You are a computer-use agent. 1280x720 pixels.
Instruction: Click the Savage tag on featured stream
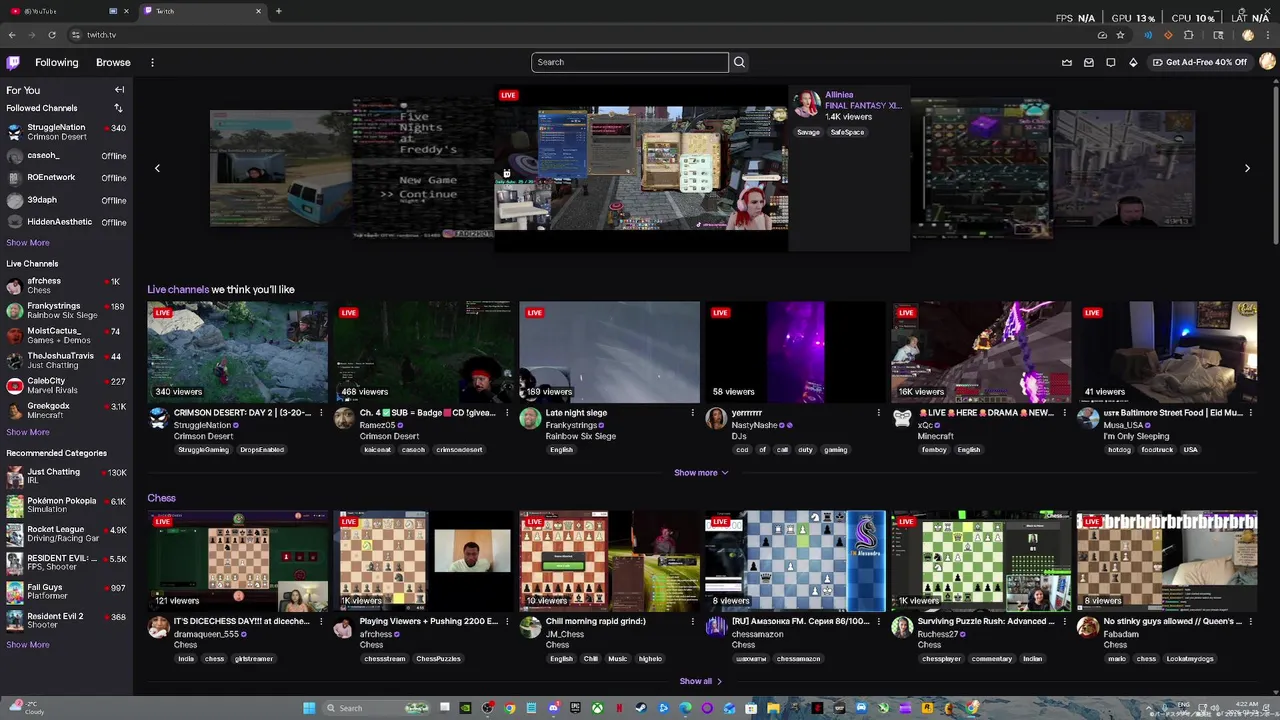[x=808, y=132]
